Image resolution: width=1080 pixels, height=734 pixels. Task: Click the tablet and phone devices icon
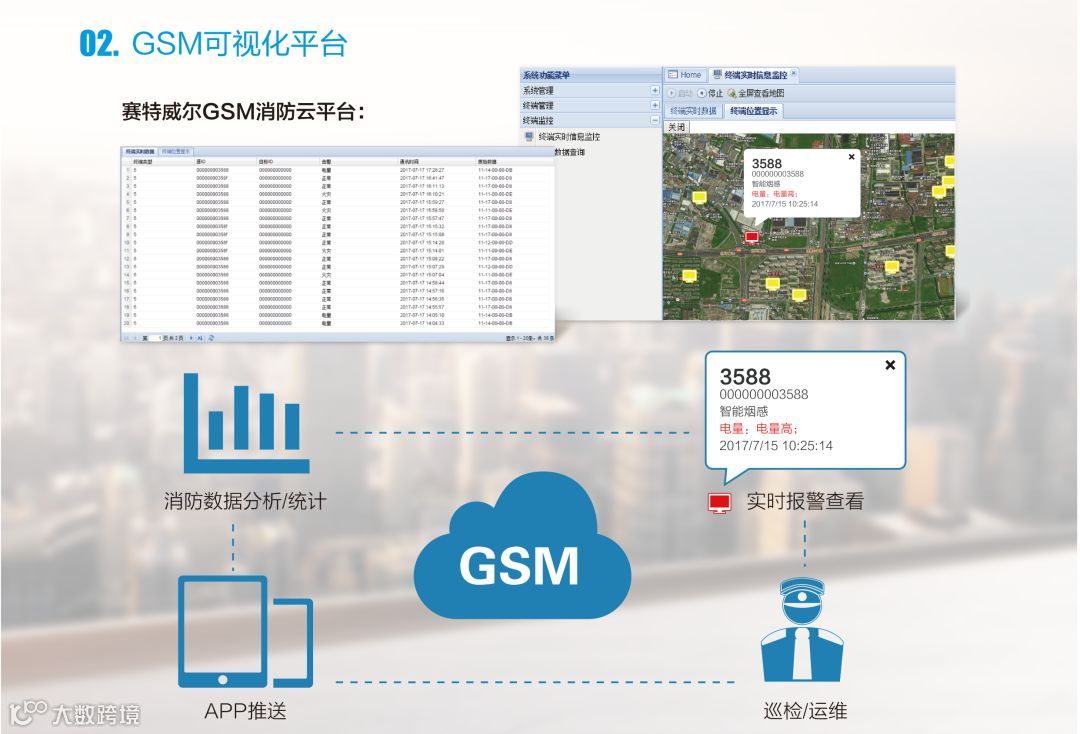[x=246, y=632]
